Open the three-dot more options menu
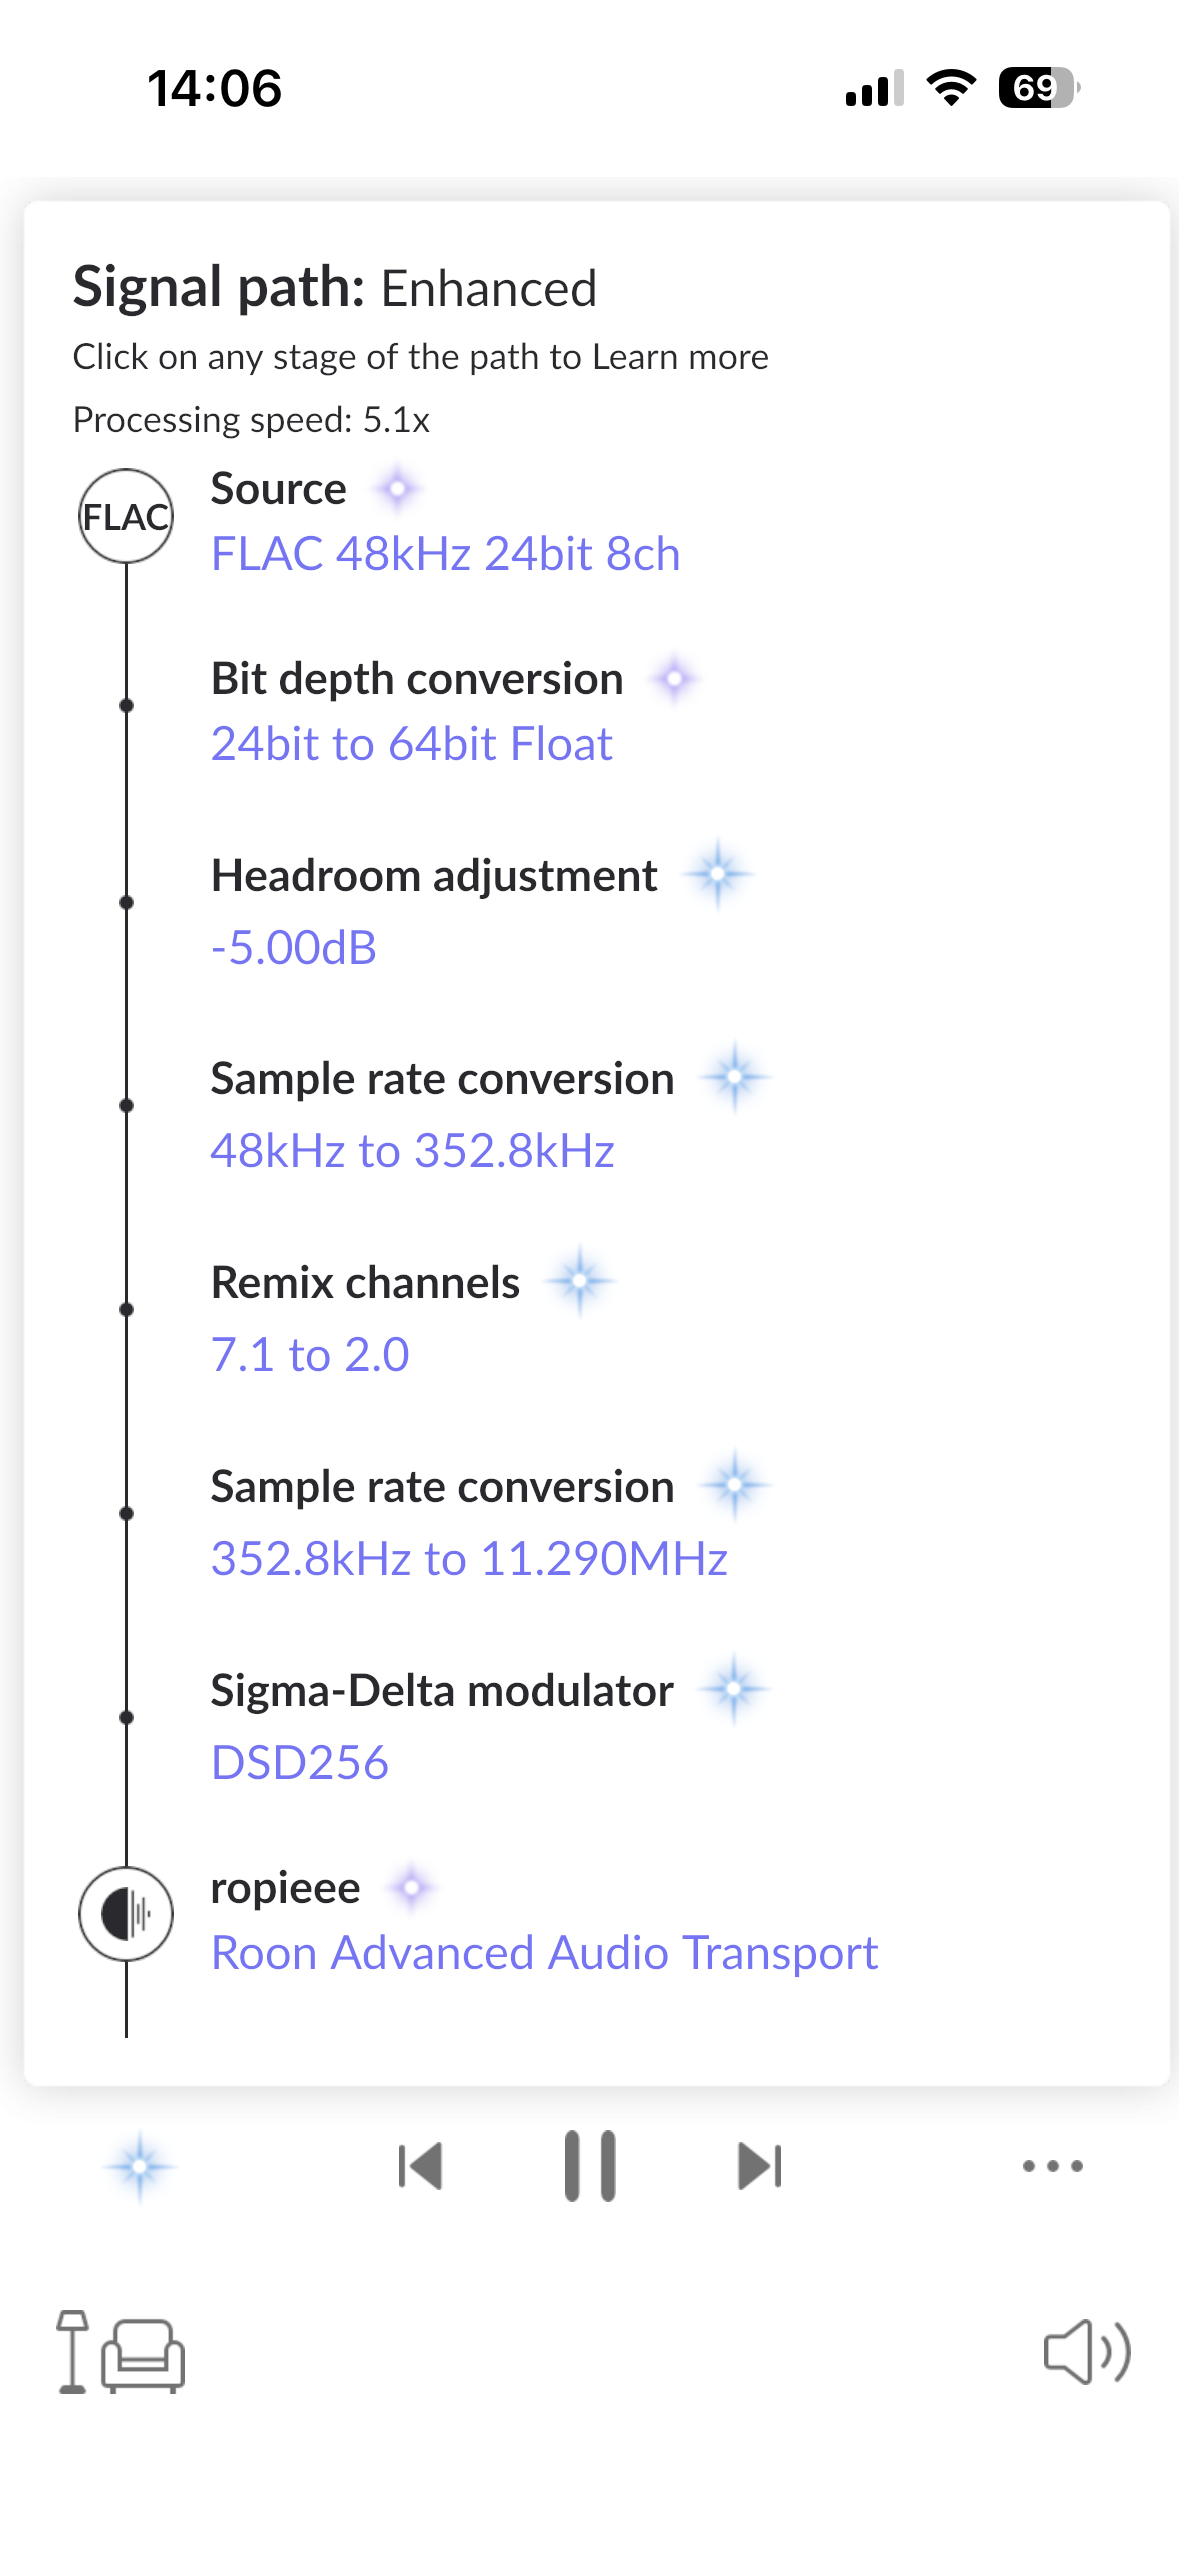The height and width of the screenshot is (2556, 1179). (x=1052, y=2166)
